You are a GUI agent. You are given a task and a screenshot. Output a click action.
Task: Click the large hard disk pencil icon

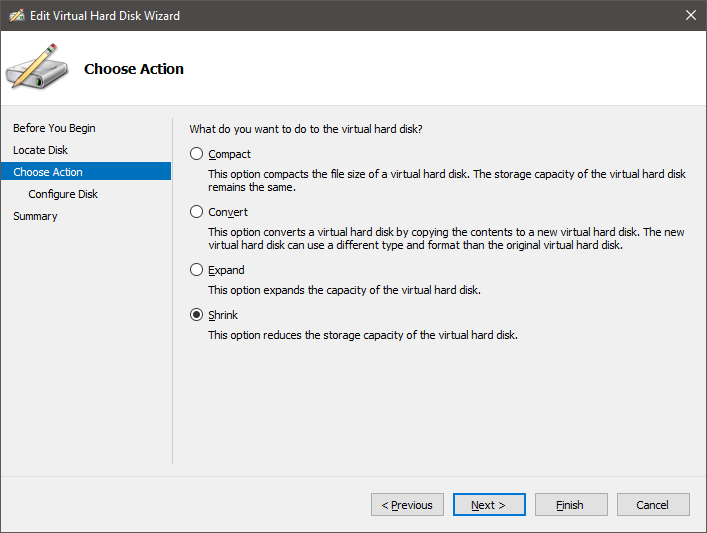coord(37,66)
